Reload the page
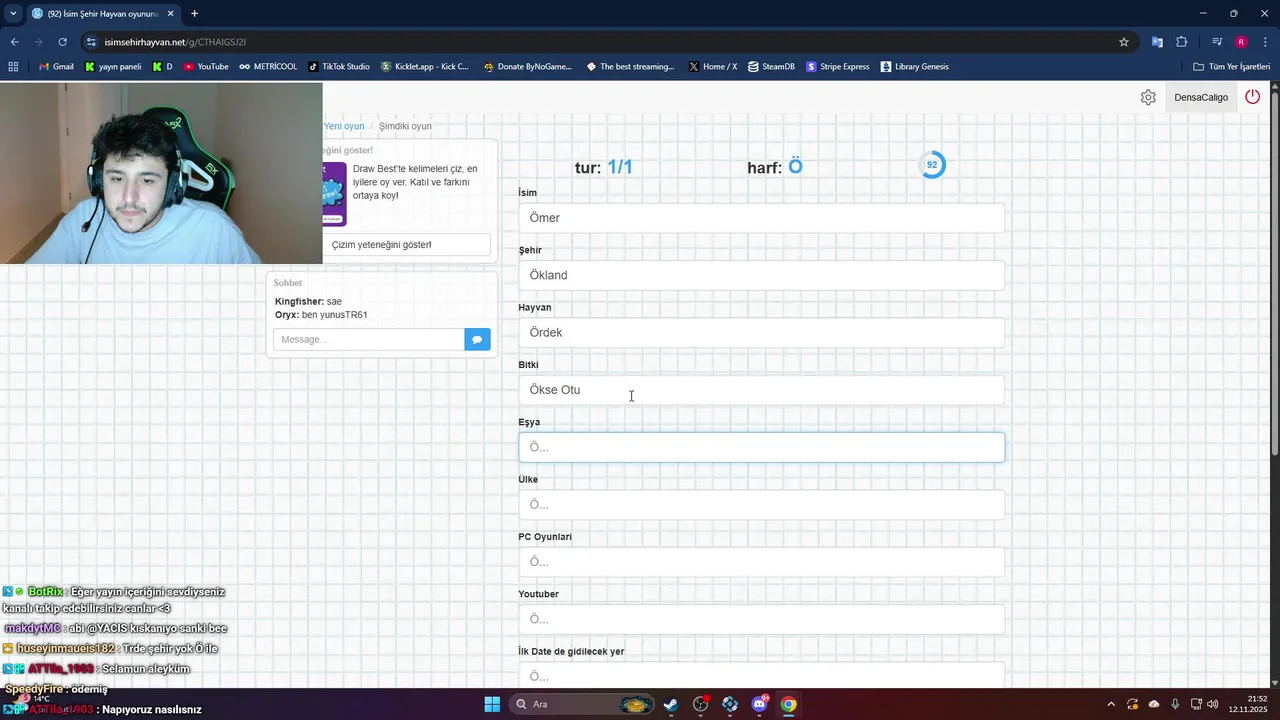Viewport: 1280px width, 720px height. tap(62, 42)
